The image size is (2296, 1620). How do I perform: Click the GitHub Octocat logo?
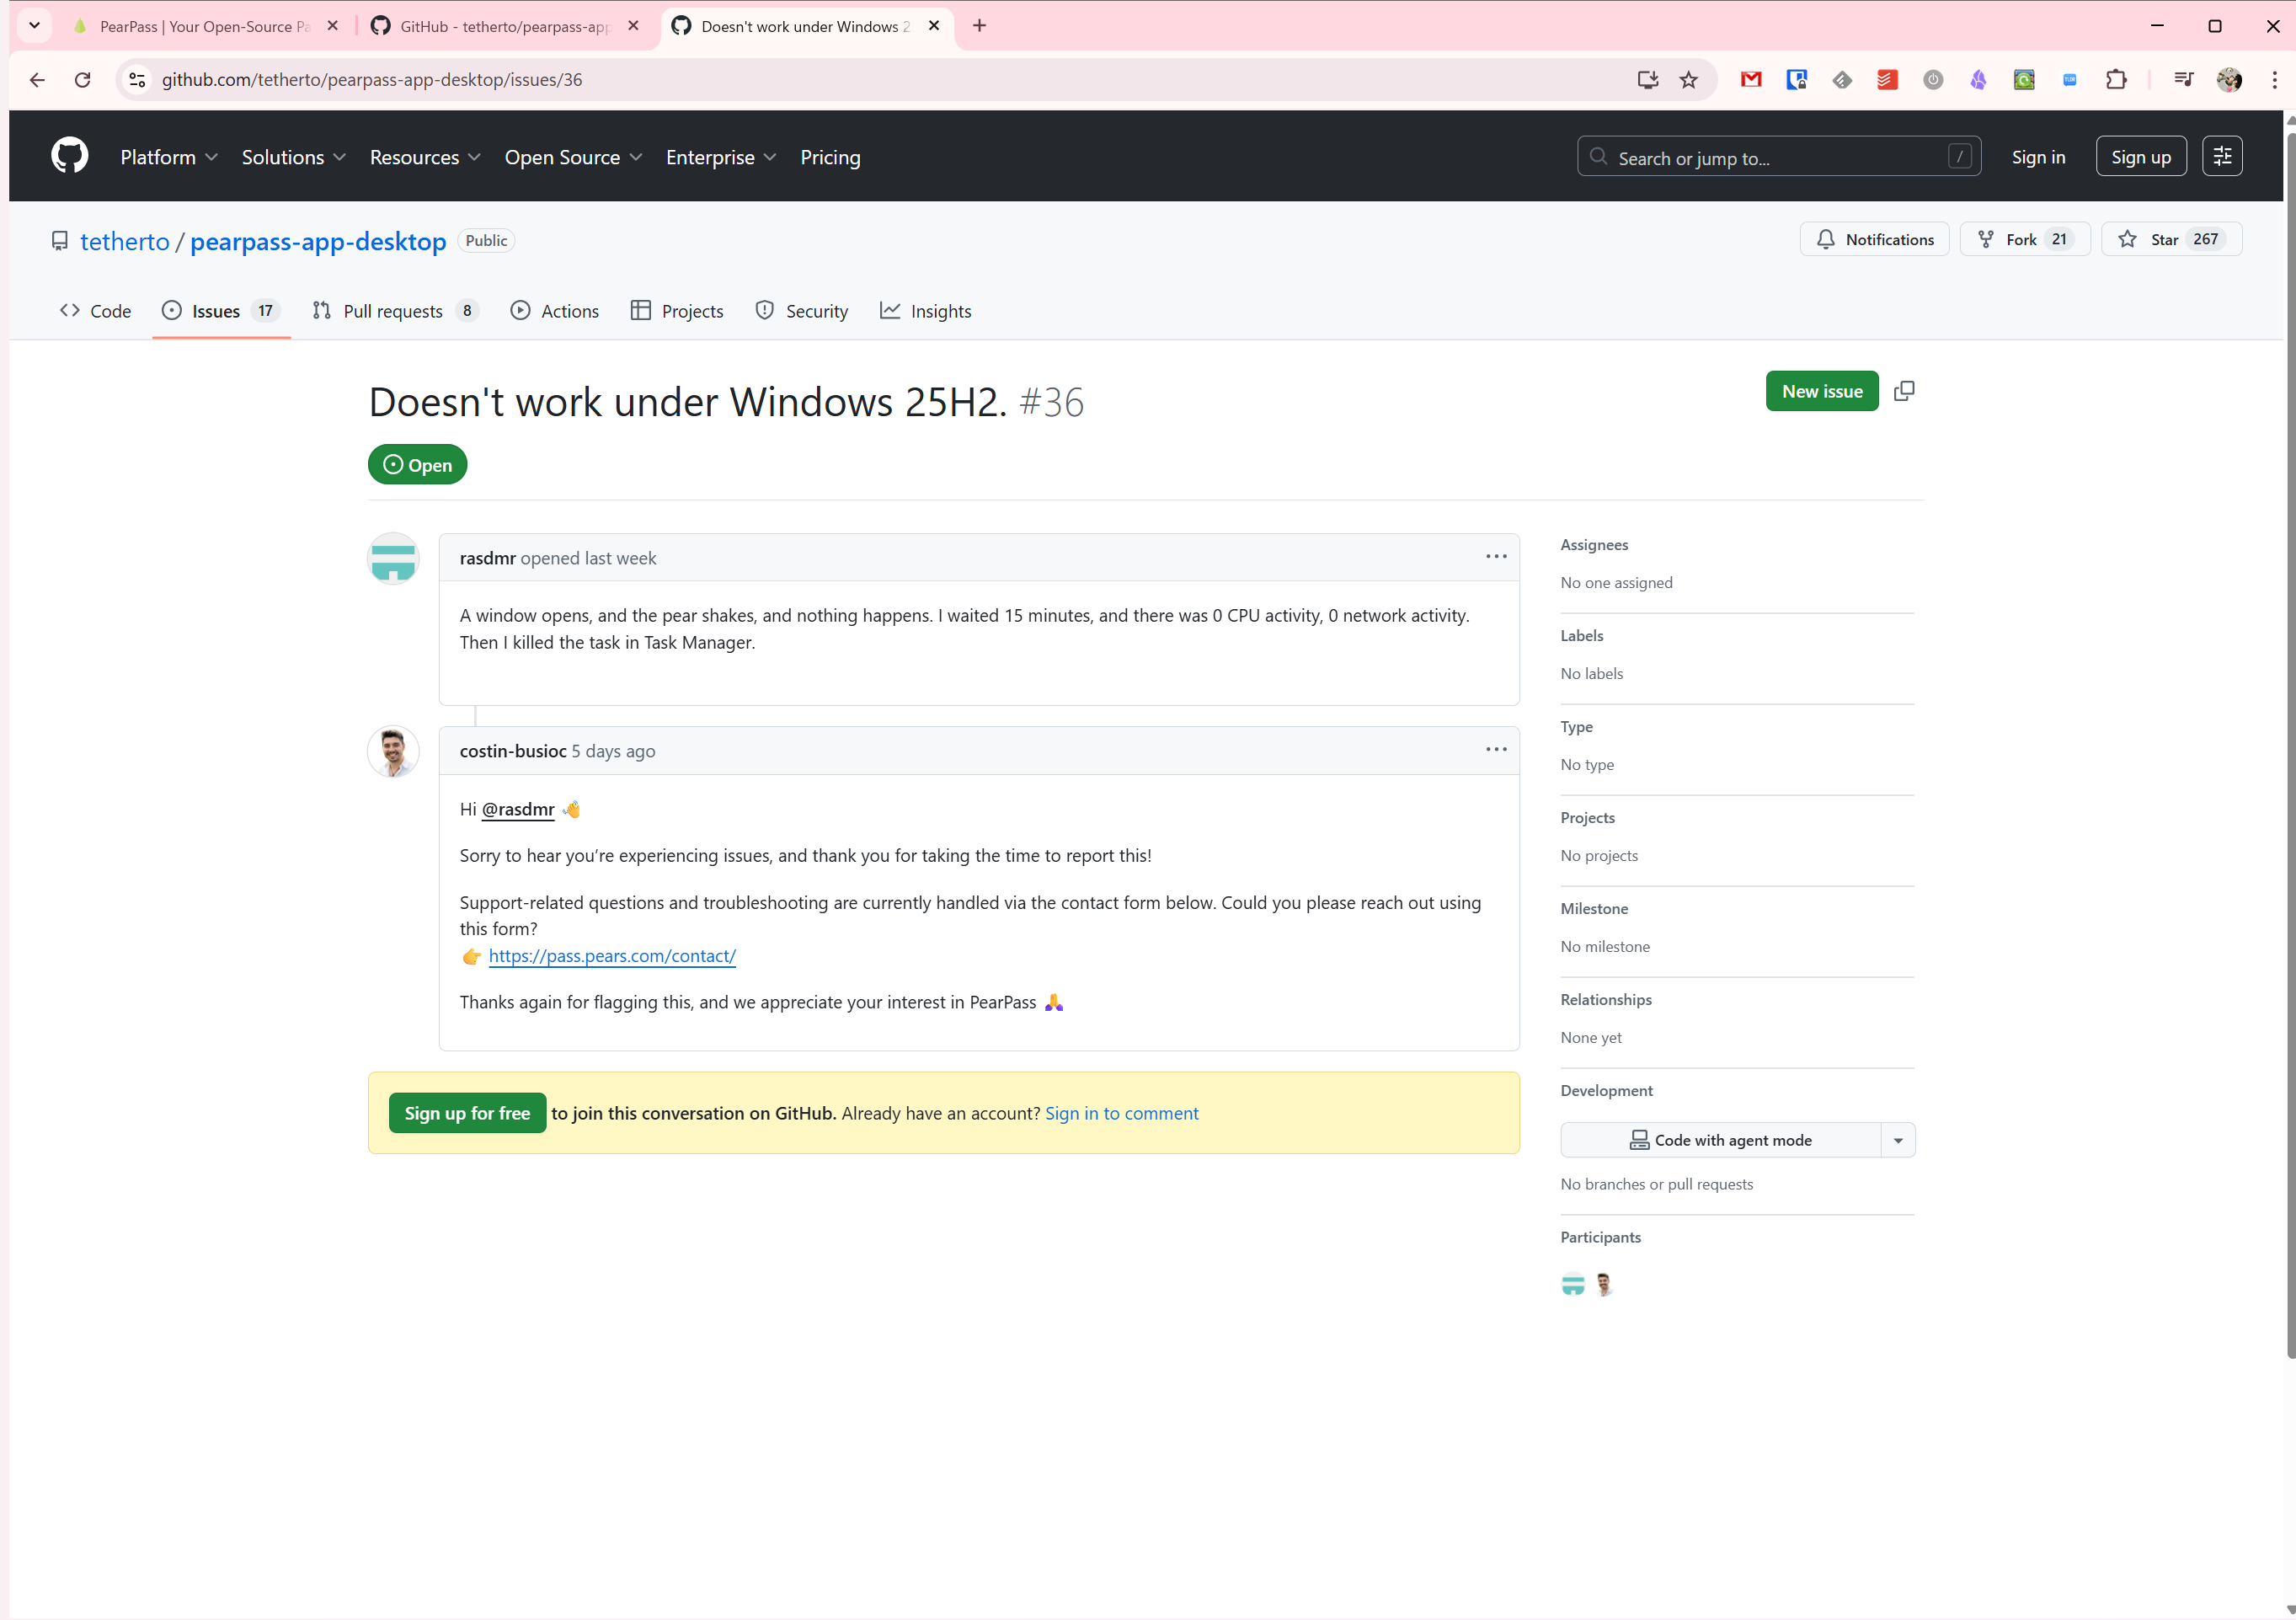(69, 157)
